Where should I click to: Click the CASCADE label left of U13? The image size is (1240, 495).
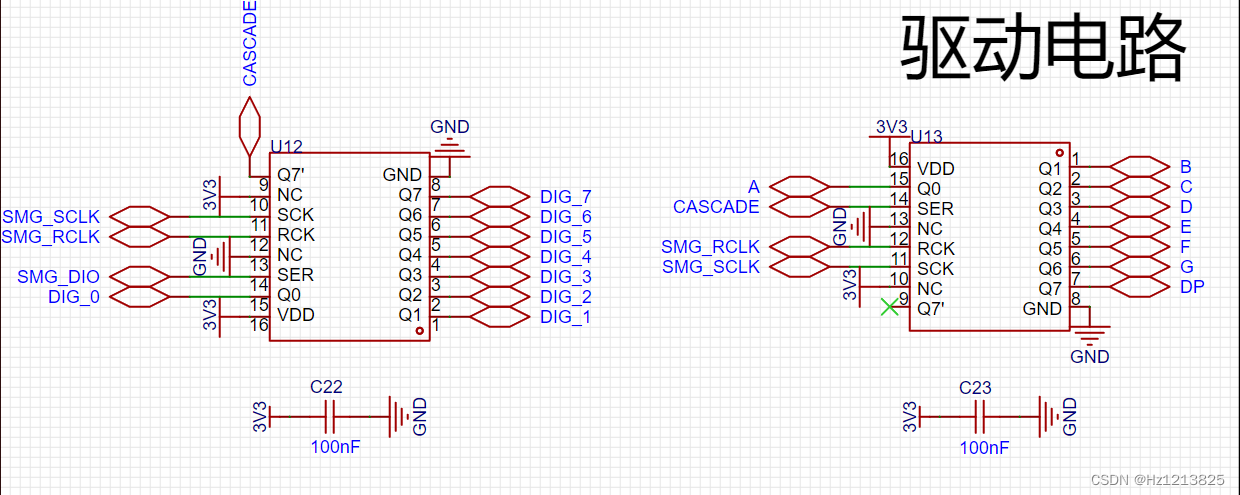point(716,207)
